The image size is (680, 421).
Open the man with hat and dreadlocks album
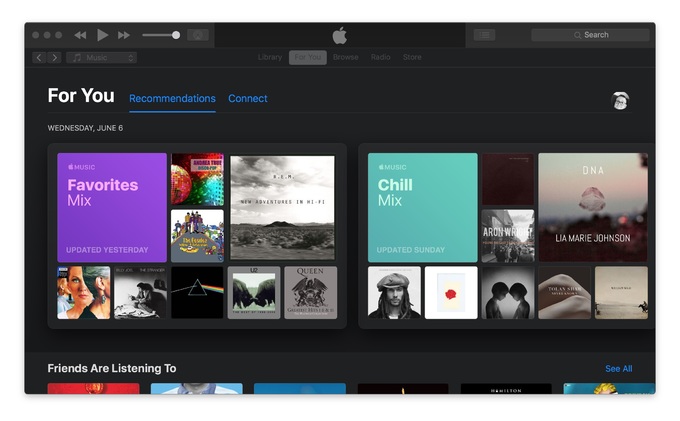click(x=394, y=293)
